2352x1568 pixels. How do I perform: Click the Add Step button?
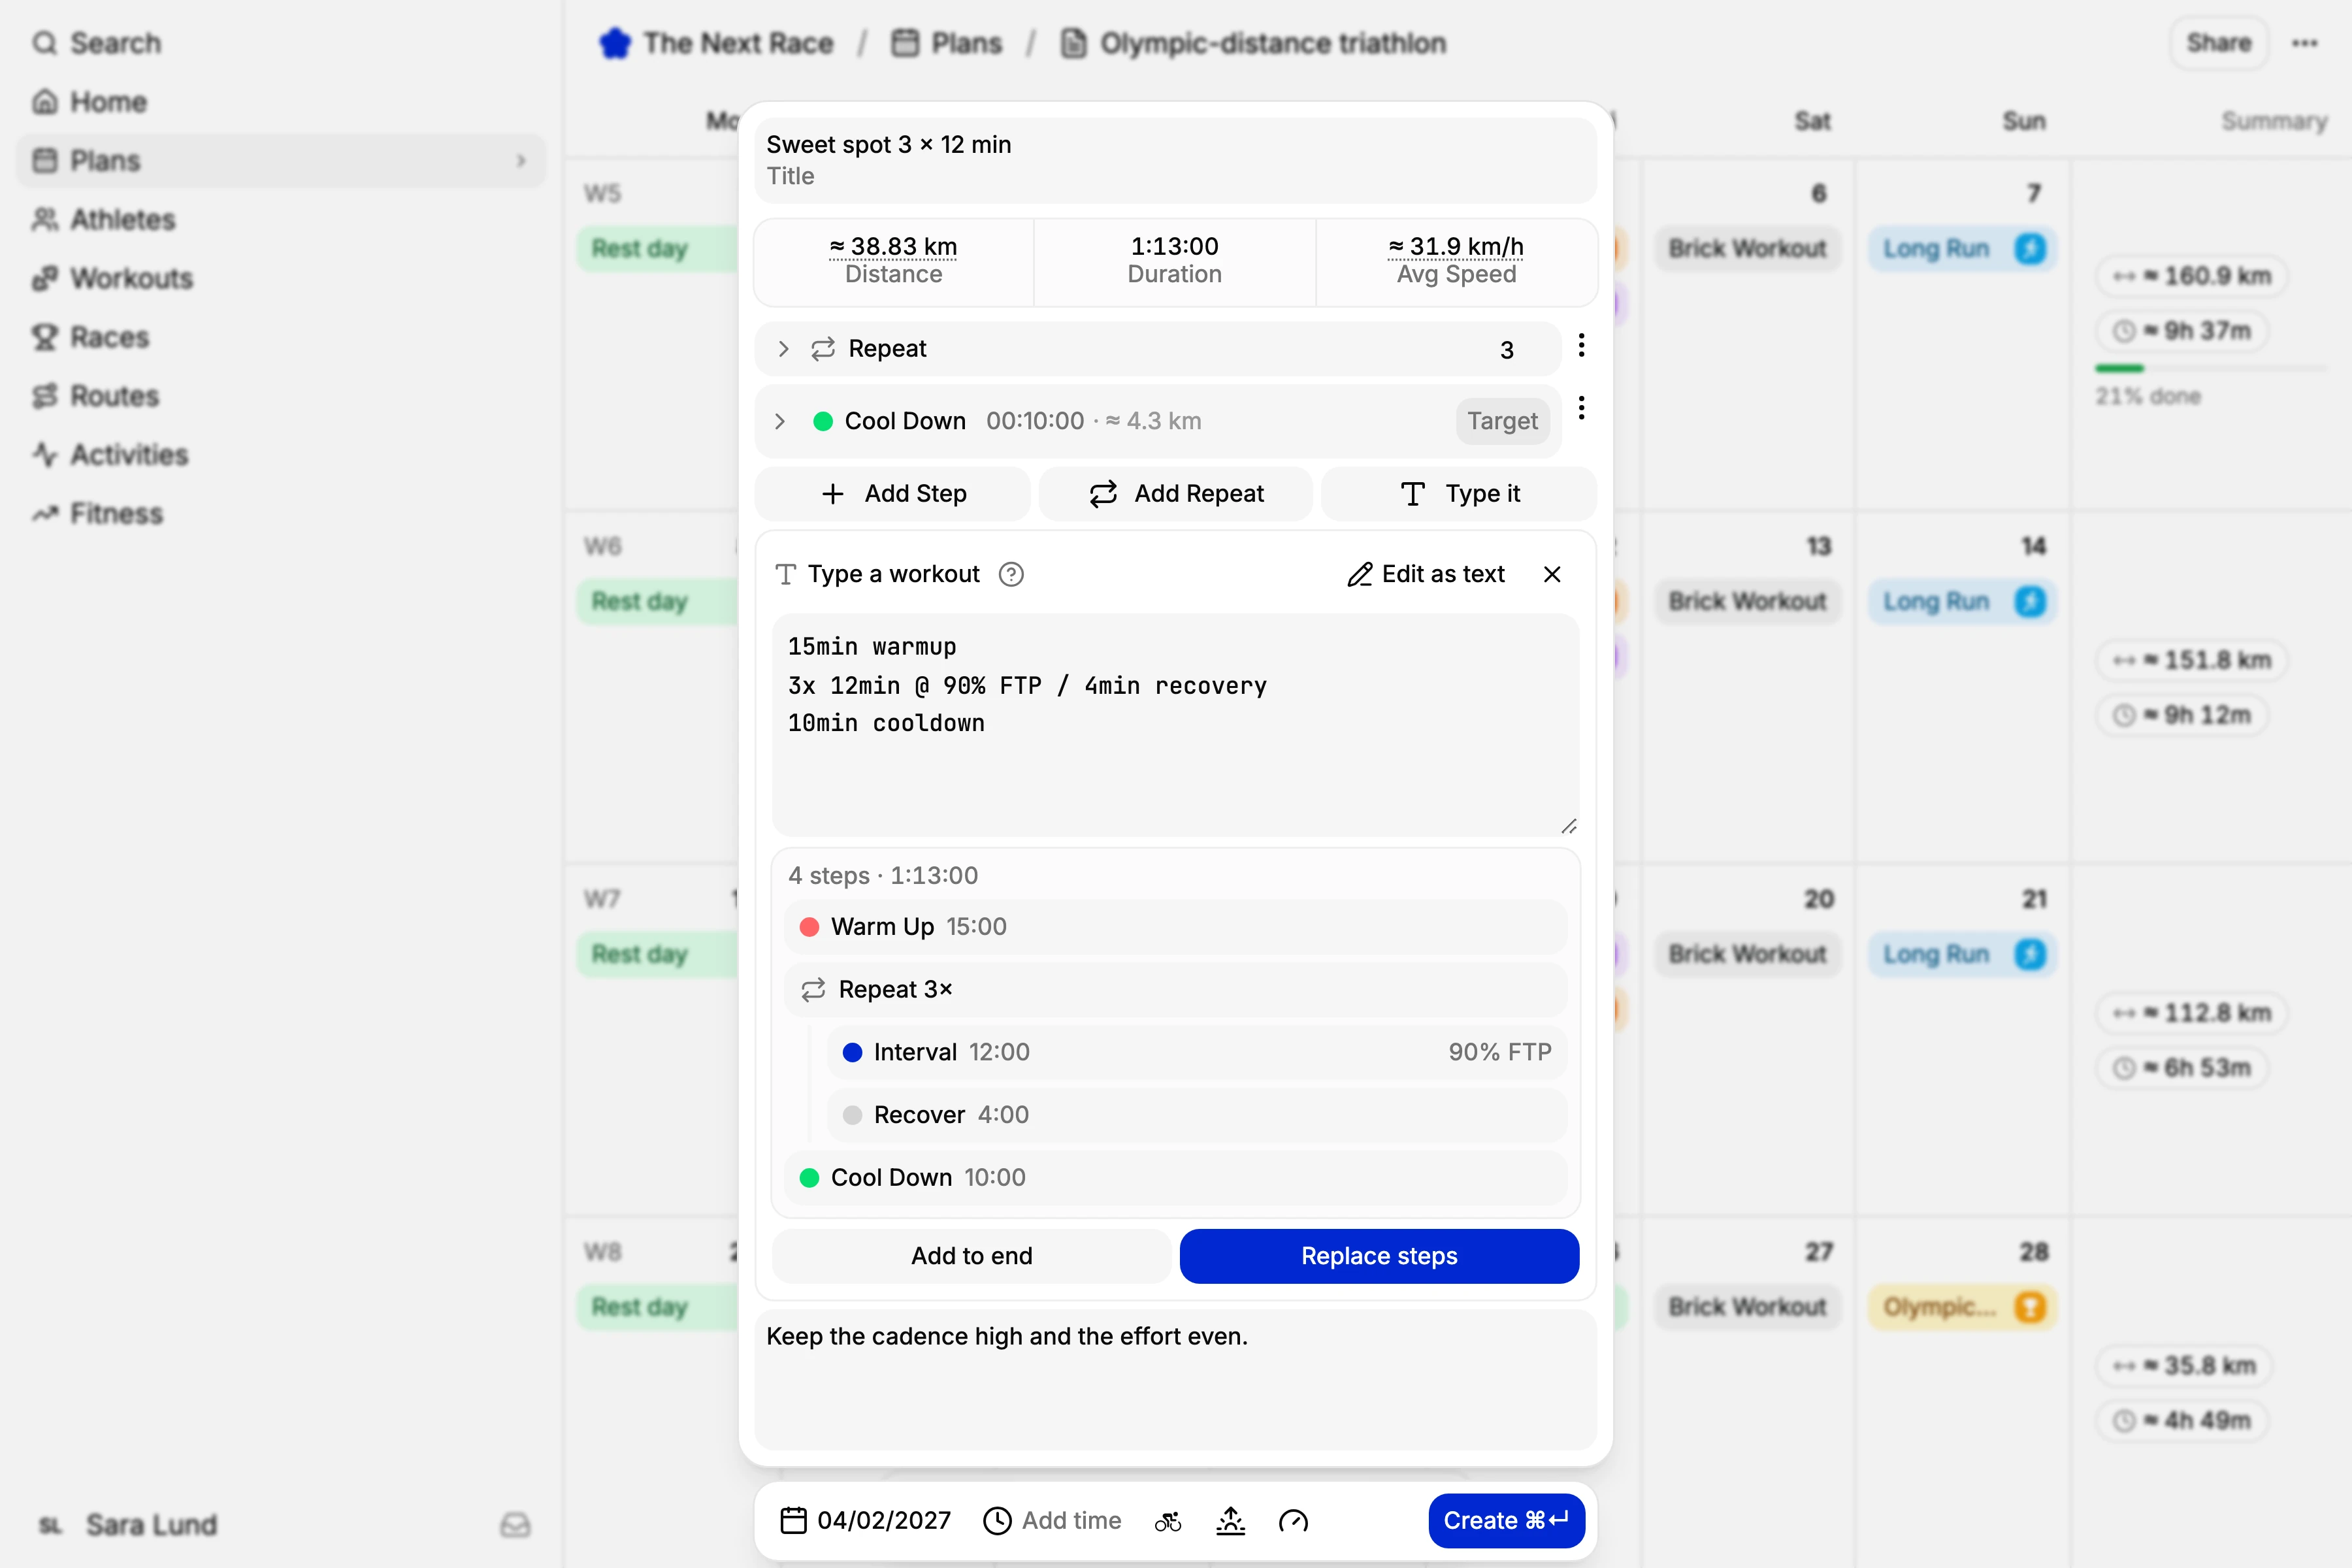(x=893, y=493)
